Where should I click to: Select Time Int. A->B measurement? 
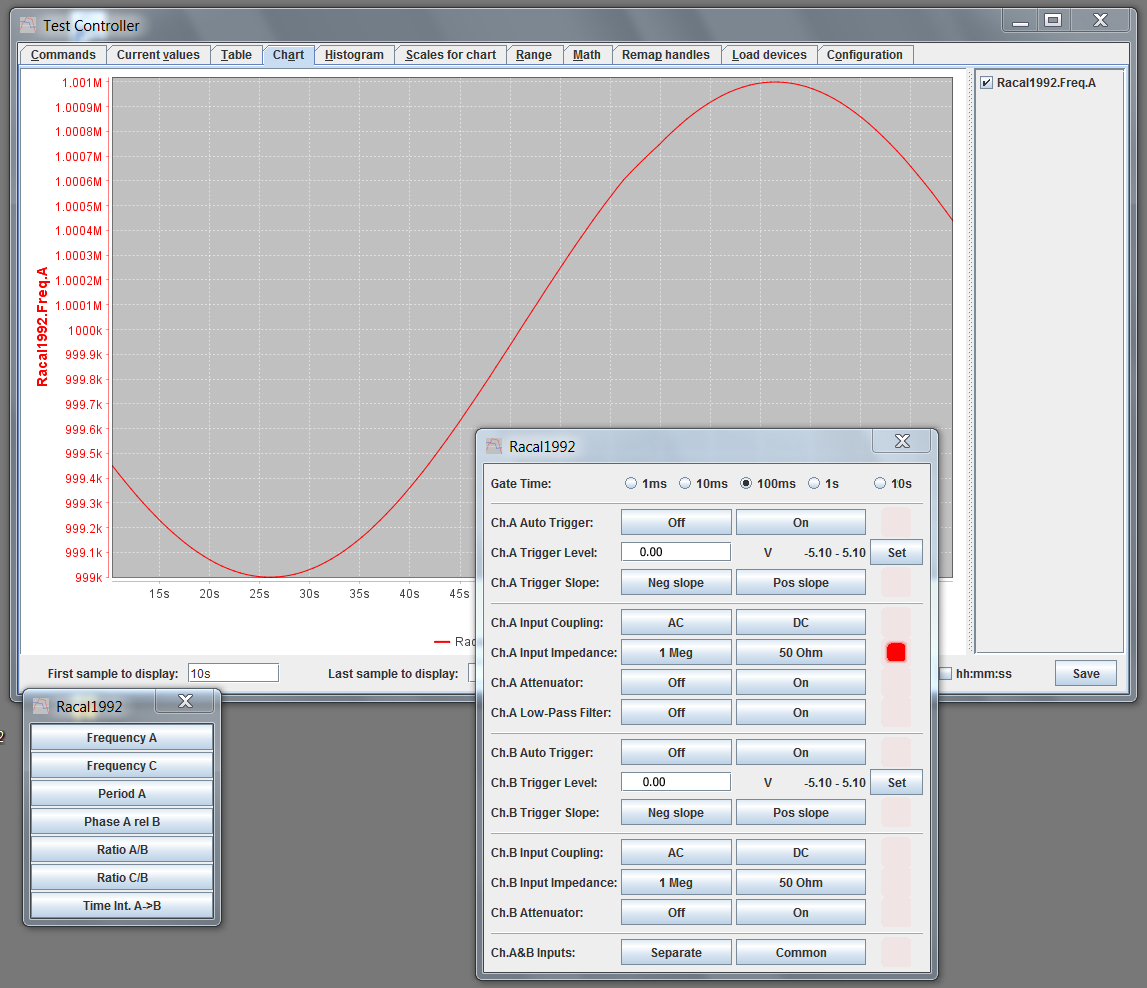(x=121, y=905)
